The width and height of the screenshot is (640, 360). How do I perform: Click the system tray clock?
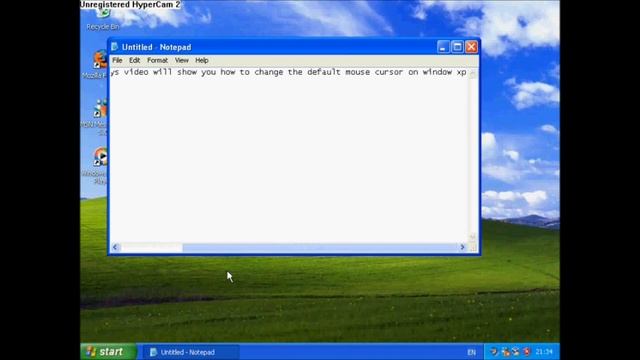pyautogui.click(x=544, y=351)
